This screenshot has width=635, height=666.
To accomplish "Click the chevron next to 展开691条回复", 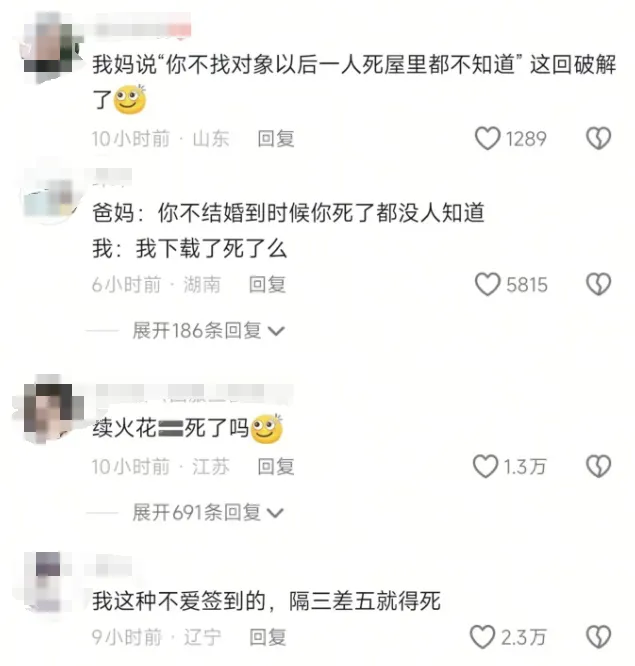I will (x=275, y=513).
